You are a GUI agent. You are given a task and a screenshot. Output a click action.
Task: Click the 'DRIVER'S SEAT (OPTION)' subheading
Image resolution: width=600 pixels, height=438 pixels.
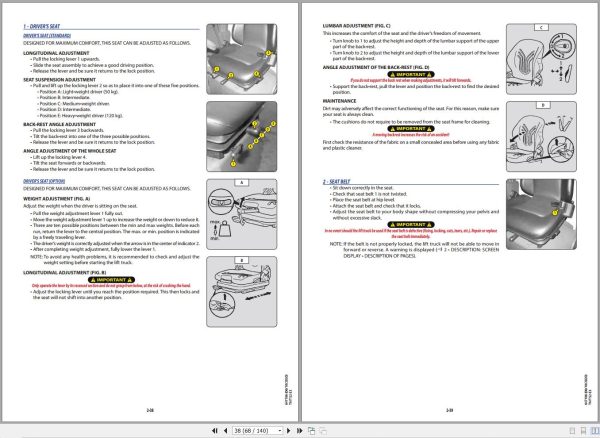(44, 181)
